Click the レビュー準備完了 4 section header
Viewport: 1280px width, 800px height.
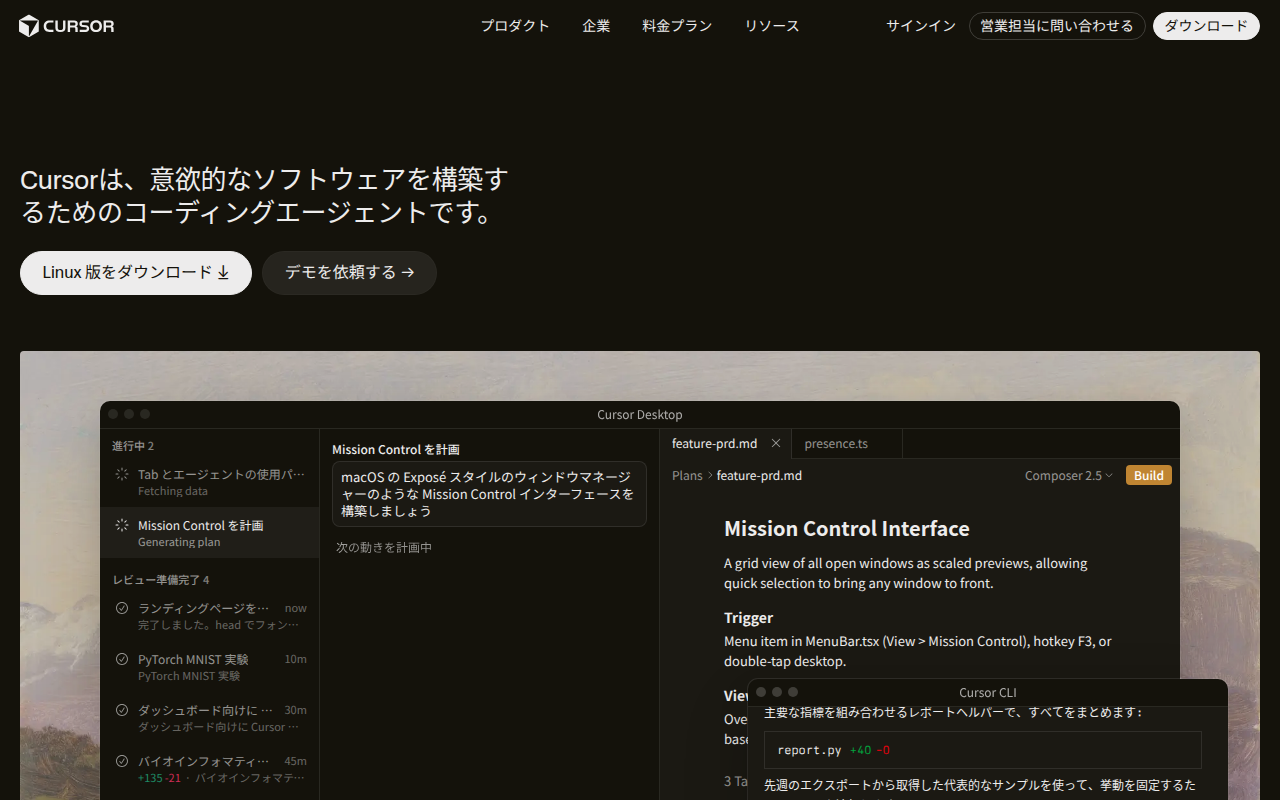coord(161,580)
